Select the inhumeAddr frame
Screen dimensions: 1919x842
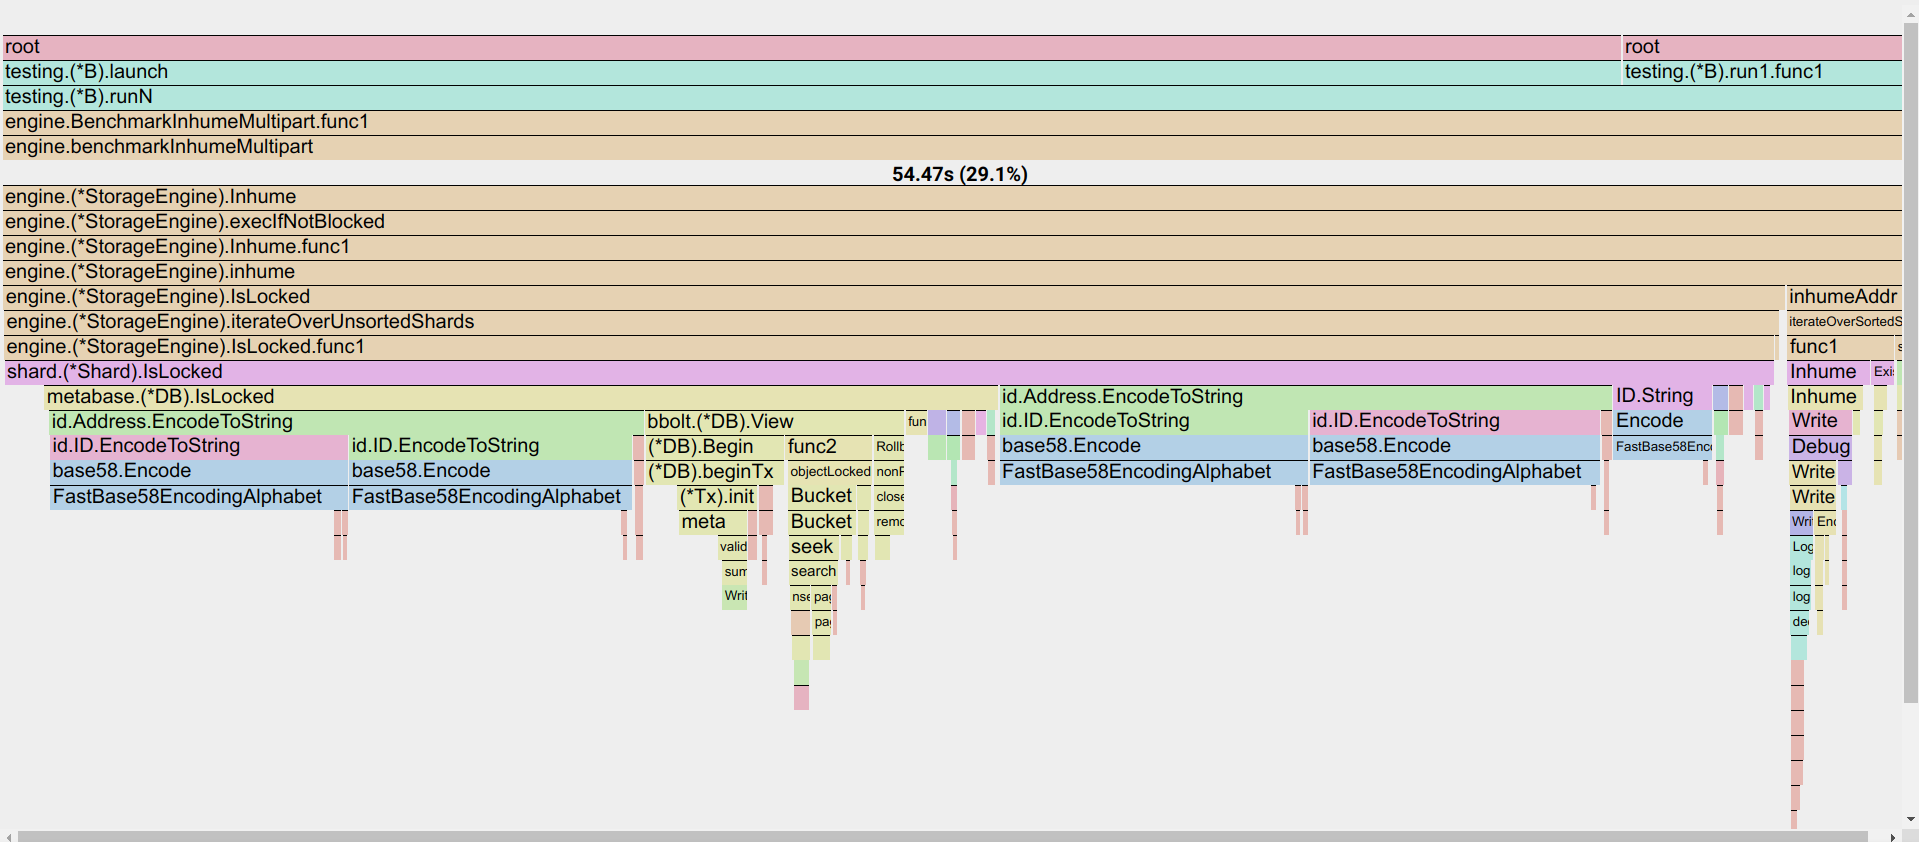pyautogui.click(x=1844, y=297)
